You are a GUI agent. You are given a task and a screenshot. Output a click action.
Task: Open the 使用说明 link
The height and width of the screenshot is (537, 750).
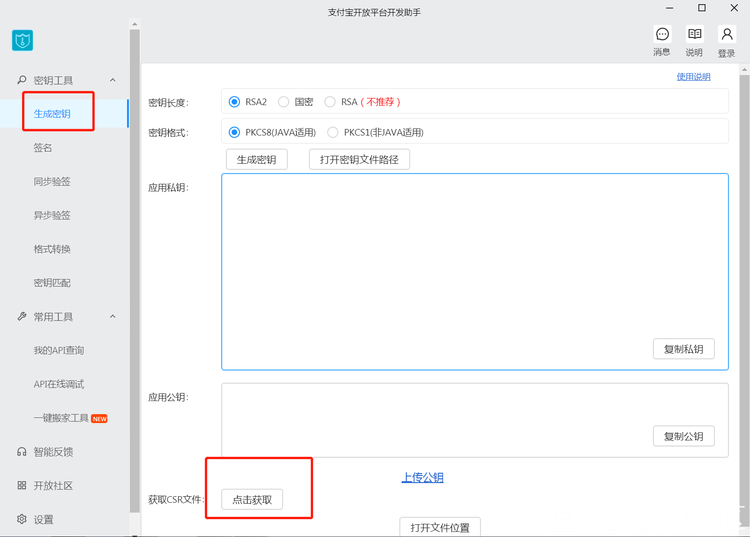pyautogui.click(x=693, y=77)
